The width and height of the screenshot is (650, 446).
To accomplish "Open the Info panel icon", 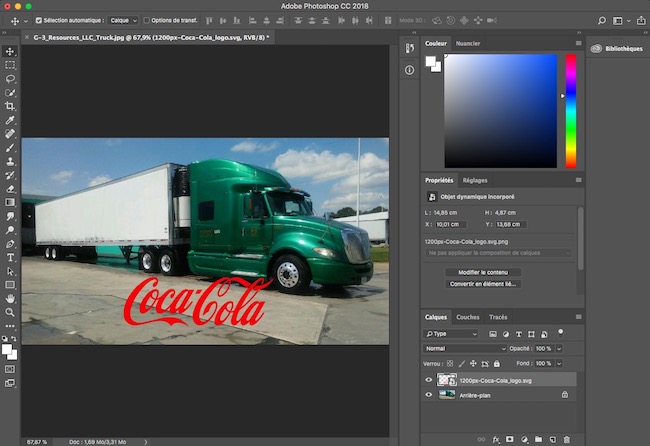I will [410, 70].
